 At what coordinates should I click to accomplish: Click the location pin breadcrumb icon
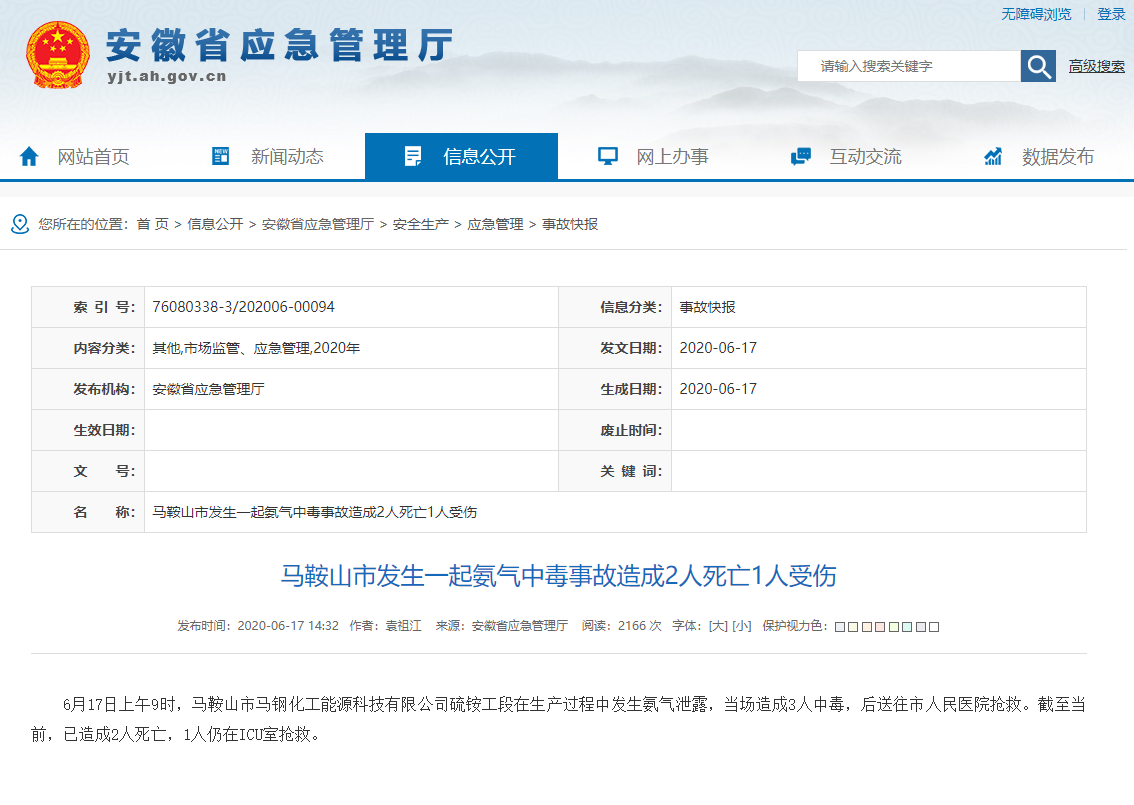(x=20, y=224)
